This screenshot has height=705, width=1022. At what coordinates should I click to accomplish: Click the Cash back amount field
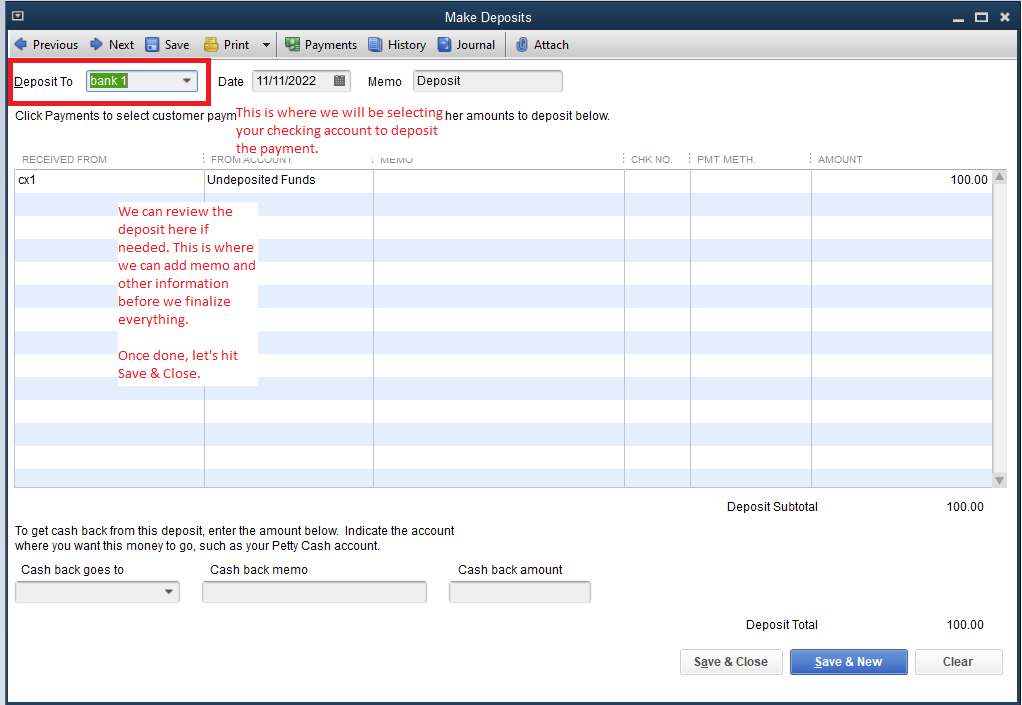click(519, 591)
